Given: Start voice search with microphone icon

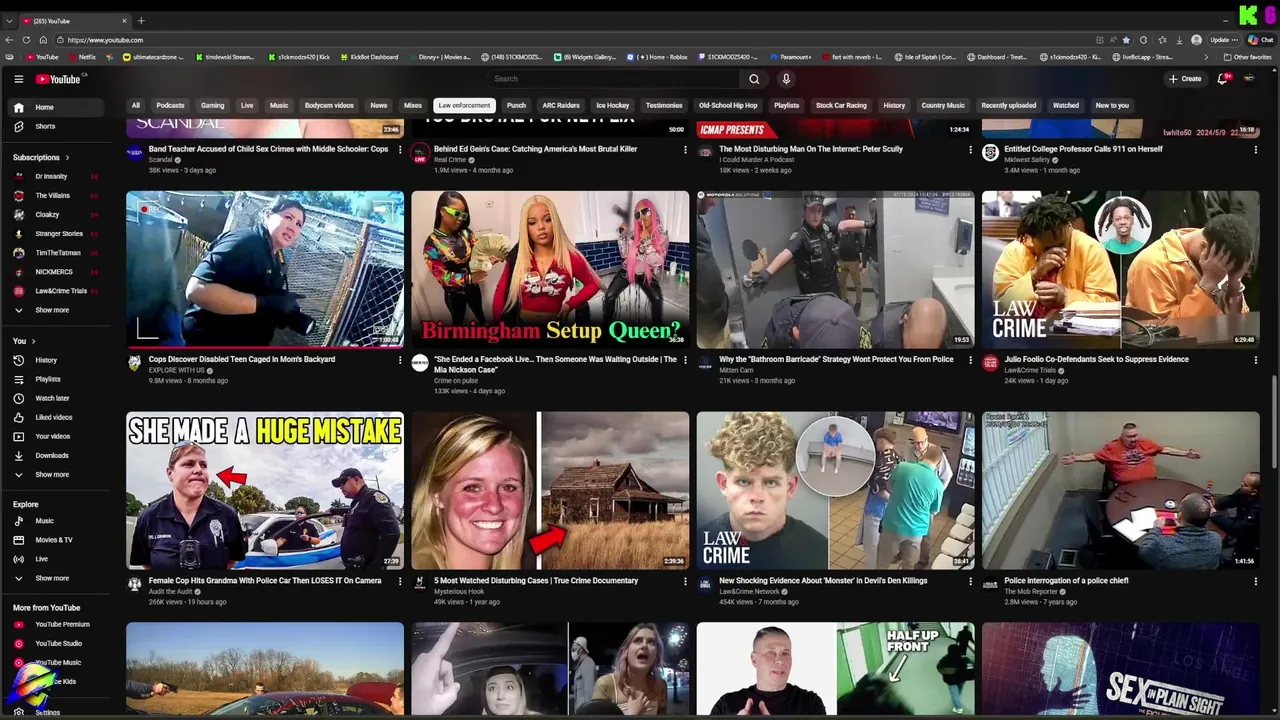Looking at the screenshot, I should coord(786,79).
